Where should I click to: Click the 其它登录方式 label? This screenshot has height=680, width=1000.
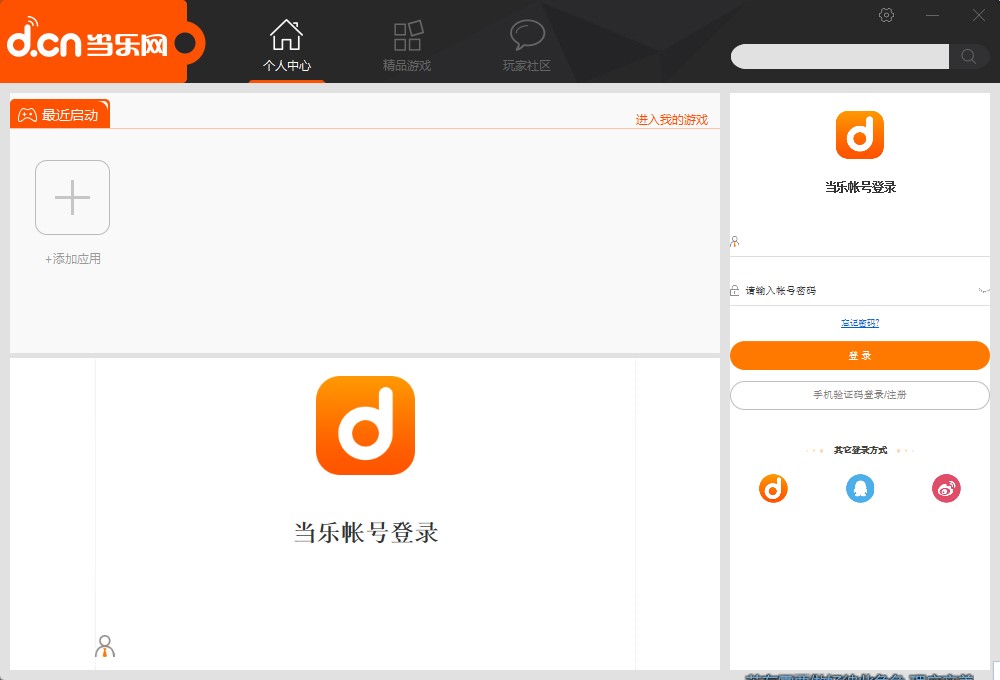tap(860, 450)
